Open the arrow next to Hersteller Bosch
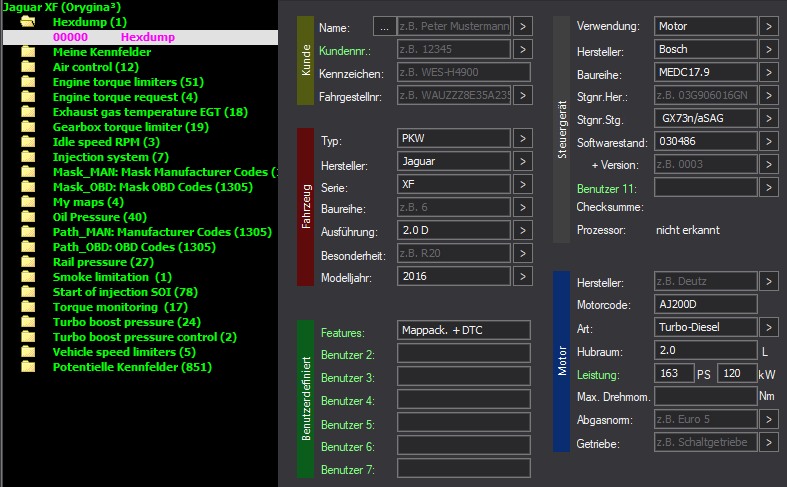787x487 pixels. pyautogui.click(x=769, y=49)
